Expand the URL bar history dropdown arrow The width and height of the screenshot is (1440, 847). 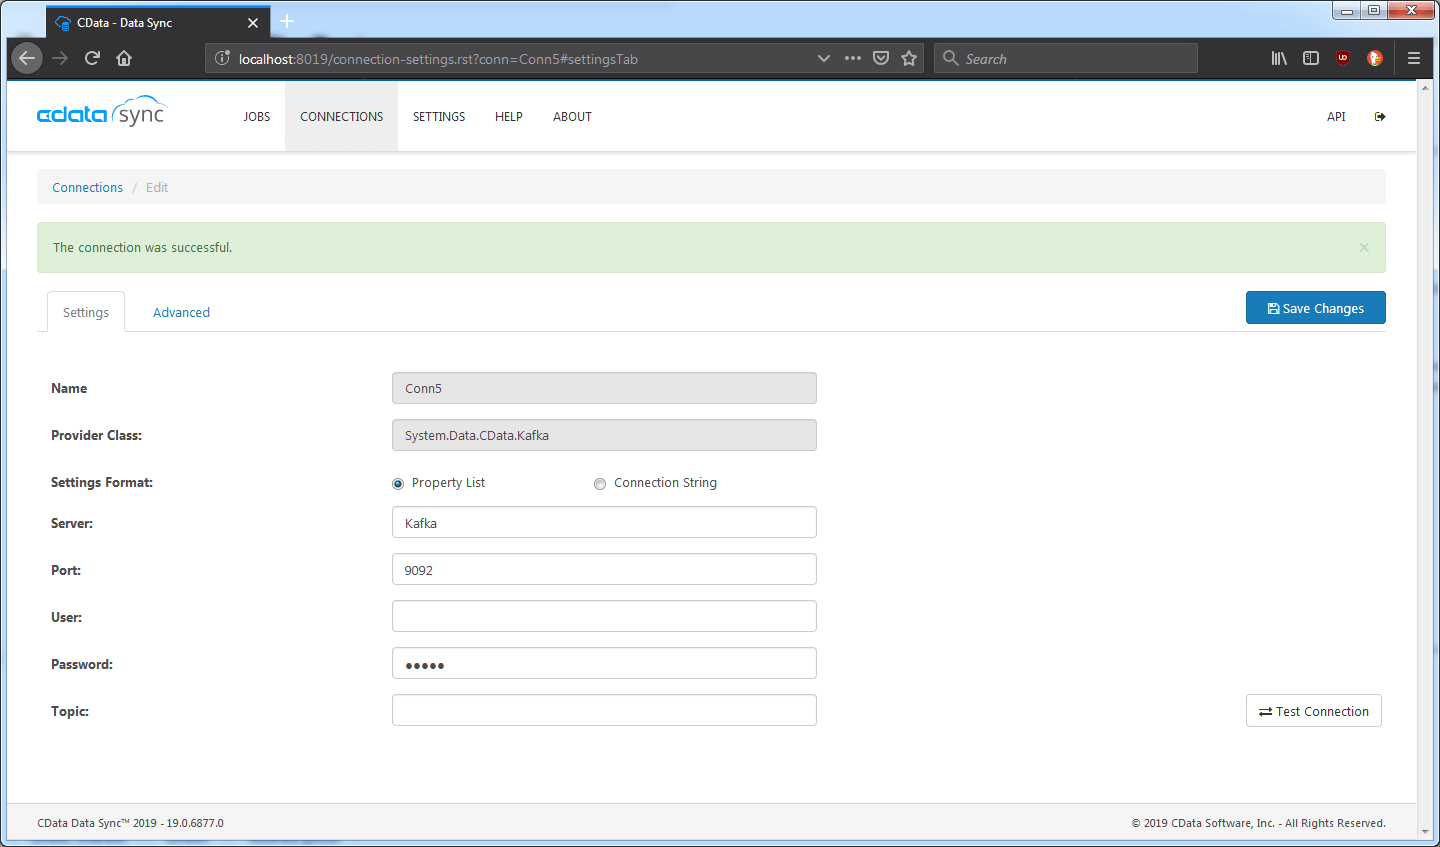tap(824, 58)
